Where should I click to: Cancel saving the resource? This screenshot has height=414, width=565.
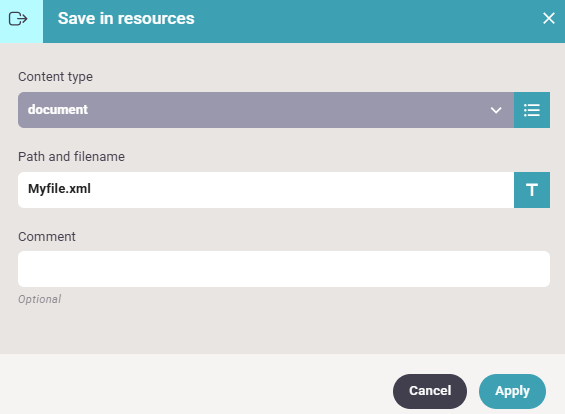pyautogui.click(x=430, y=391)
